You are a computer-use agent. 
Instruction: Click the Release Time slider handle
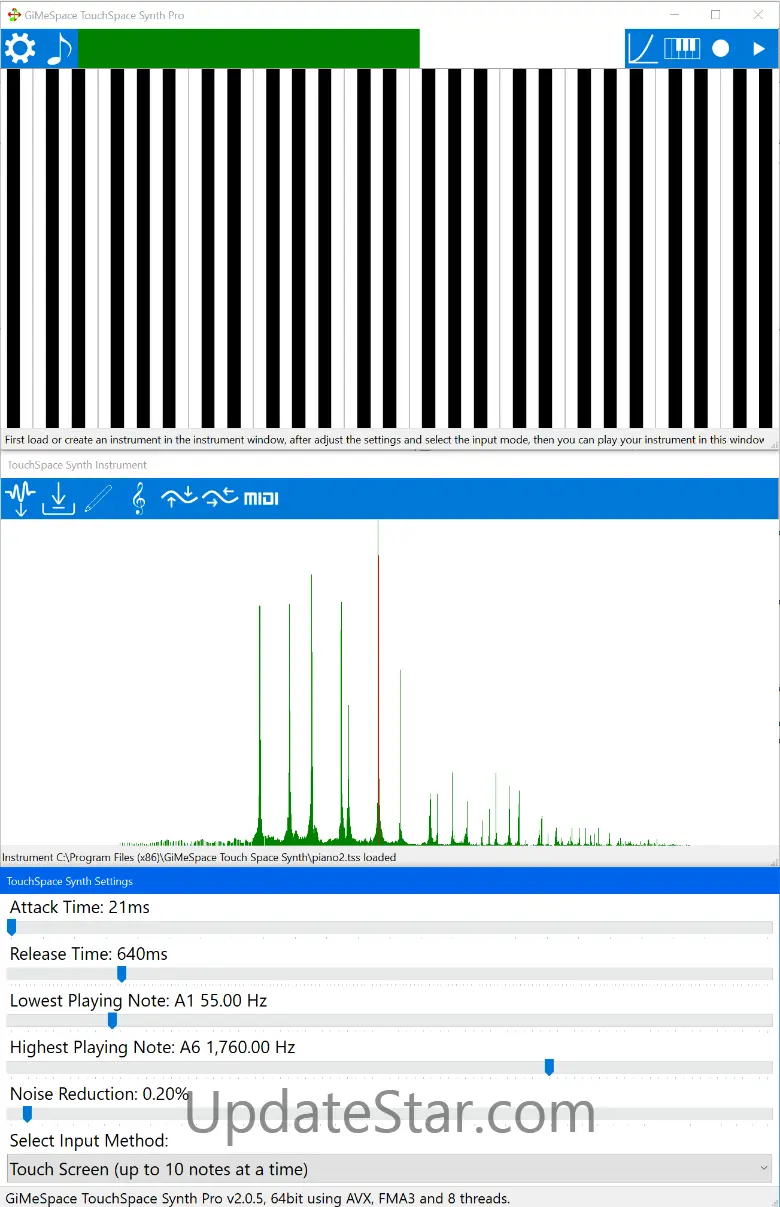tap(122, 974)
